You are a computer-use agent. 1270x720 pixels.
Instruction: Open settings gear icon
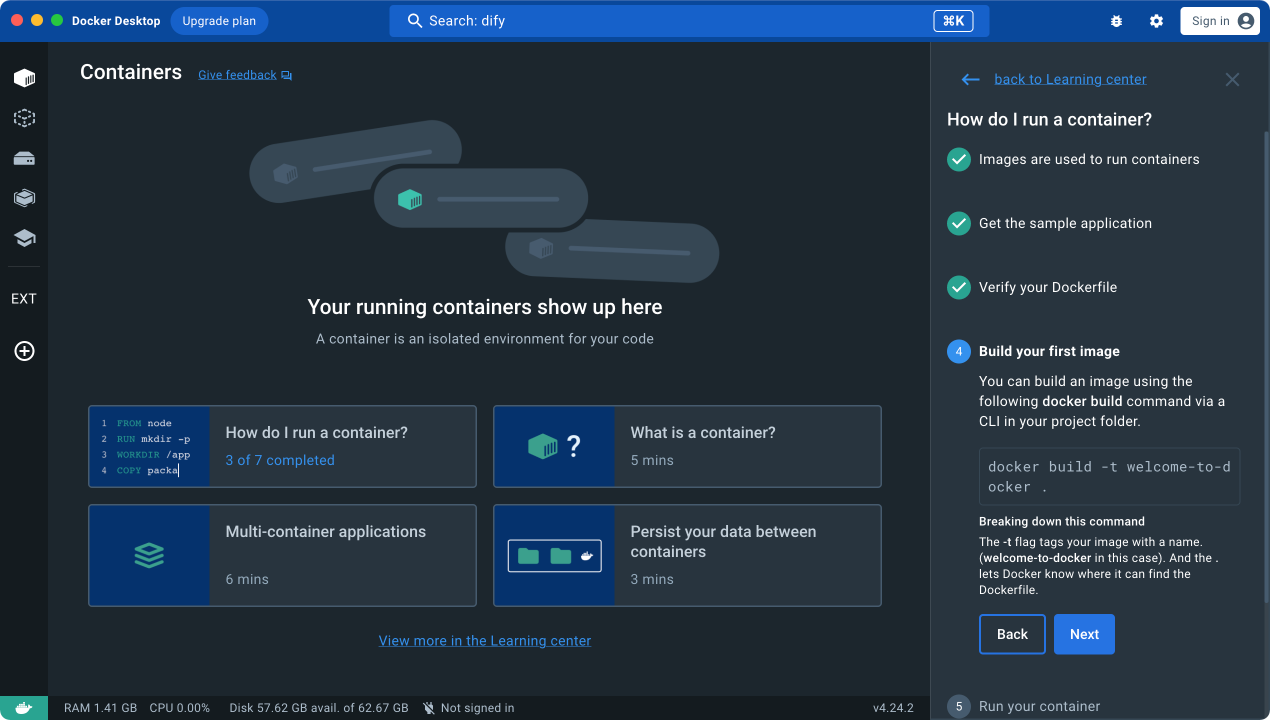coord(1156,21)
